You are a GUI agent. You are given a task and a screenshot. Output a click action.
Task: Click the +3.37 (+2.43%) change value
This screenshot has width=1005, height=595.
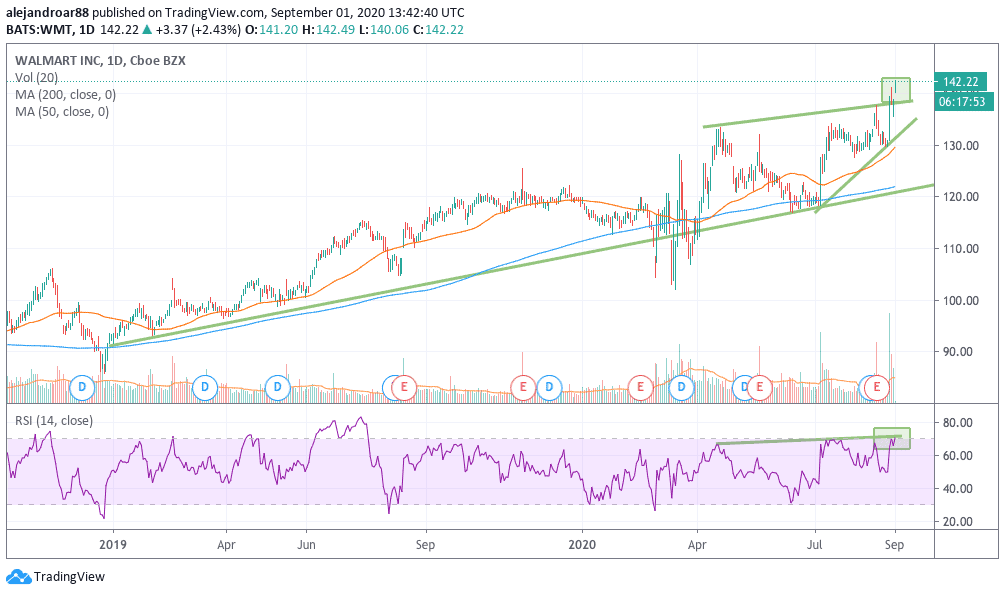[x=198, y=29]
